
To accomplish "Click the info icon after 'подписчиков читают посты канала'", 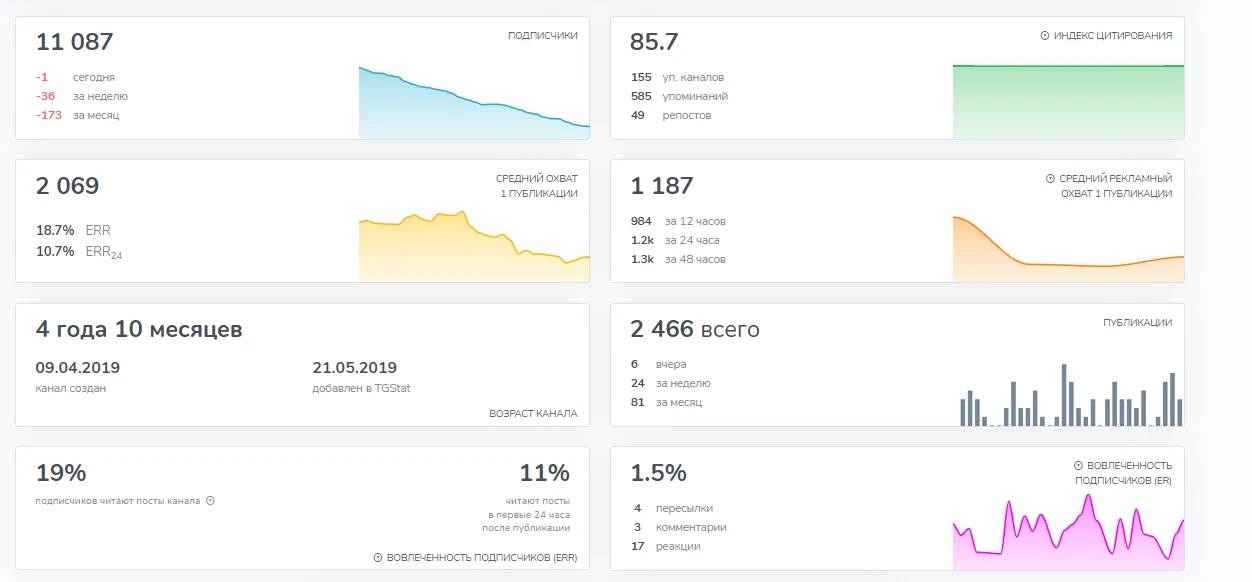I will (x=210, y=501).
